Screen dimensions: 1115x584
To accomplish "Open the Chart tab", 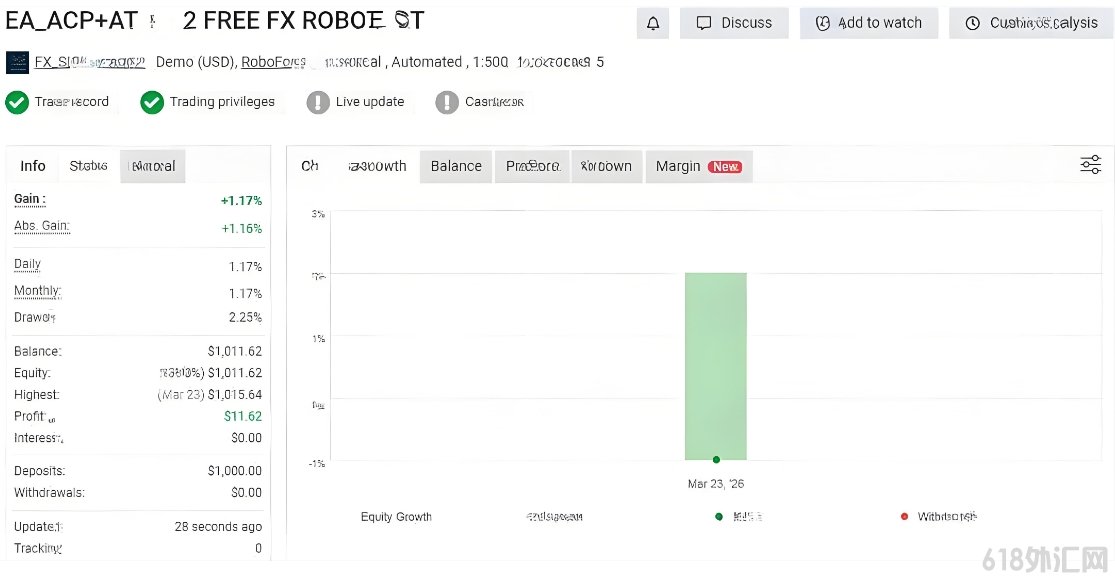I will point(310,166).
